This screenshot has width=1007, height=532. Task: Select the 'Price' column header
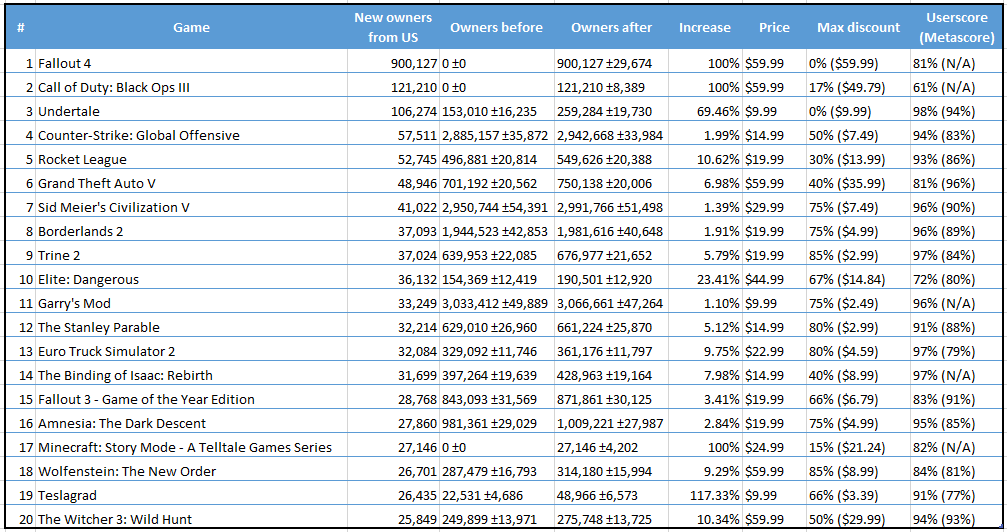(775, 28)
